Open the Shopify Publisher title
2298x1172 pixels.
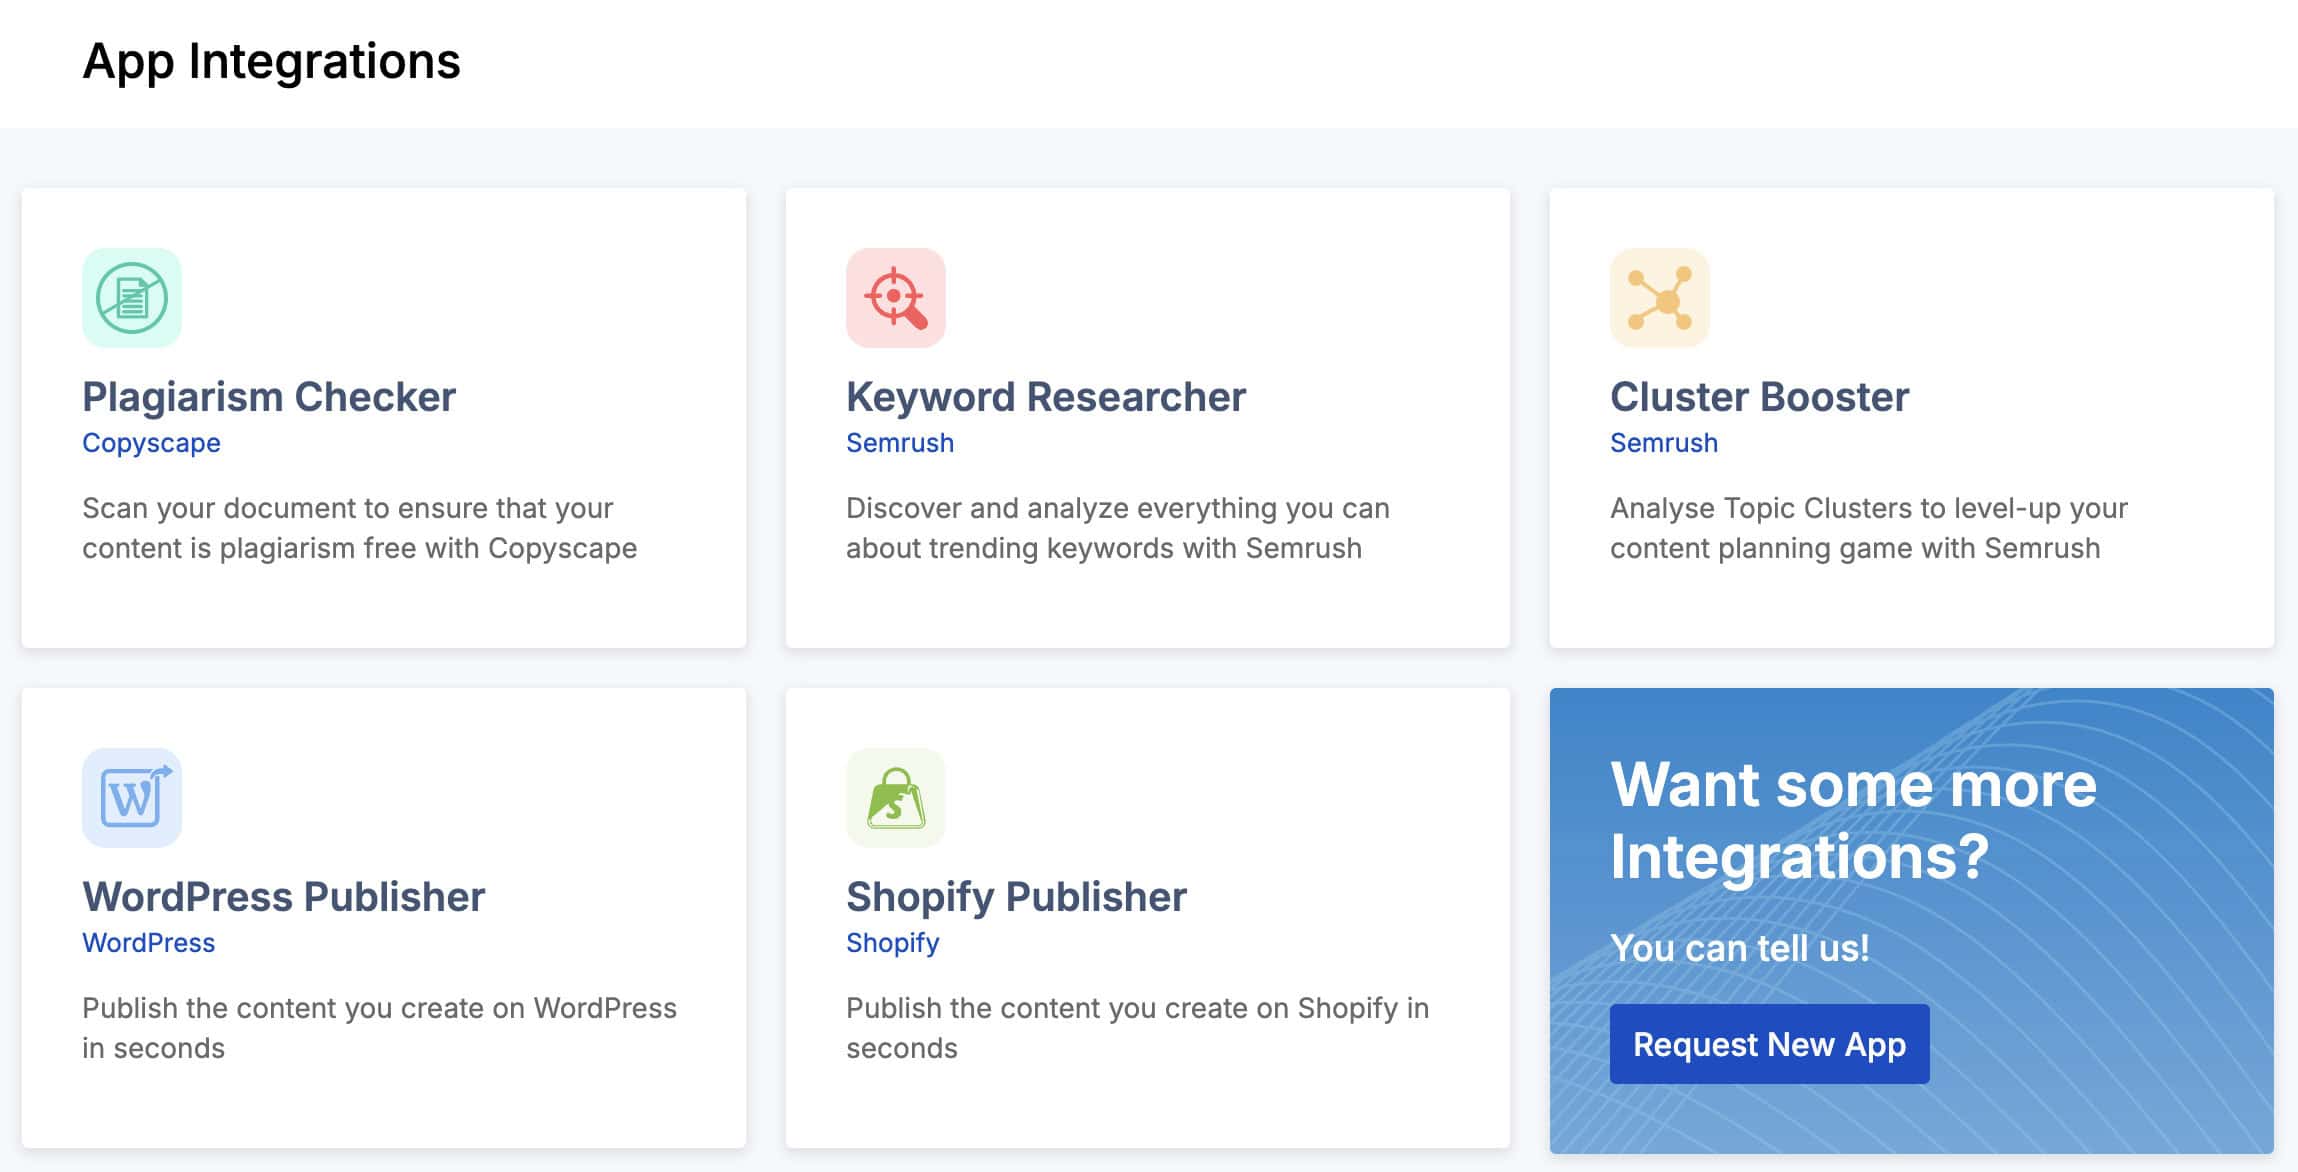[1016, 897]
